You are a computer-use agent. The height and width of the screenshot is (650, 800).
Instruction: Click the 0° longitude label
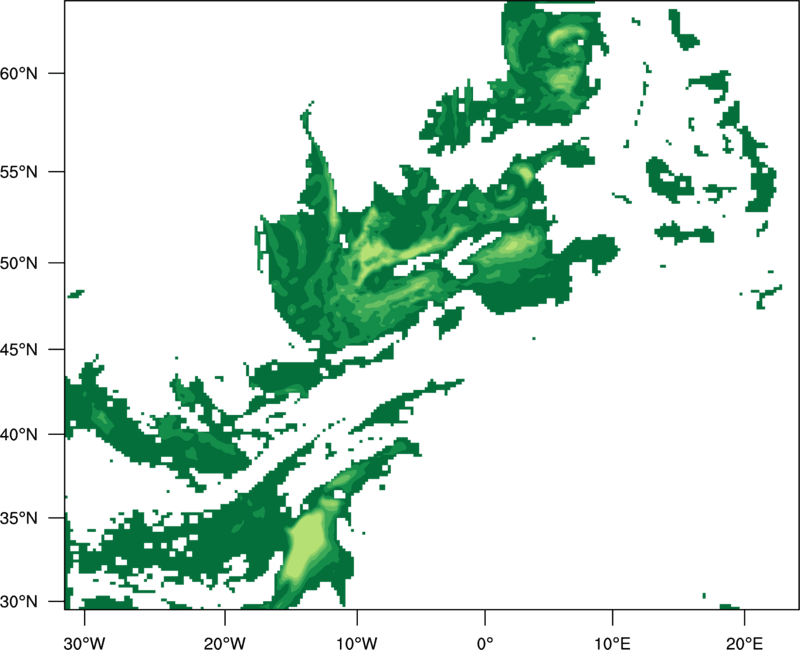point(485,643)
